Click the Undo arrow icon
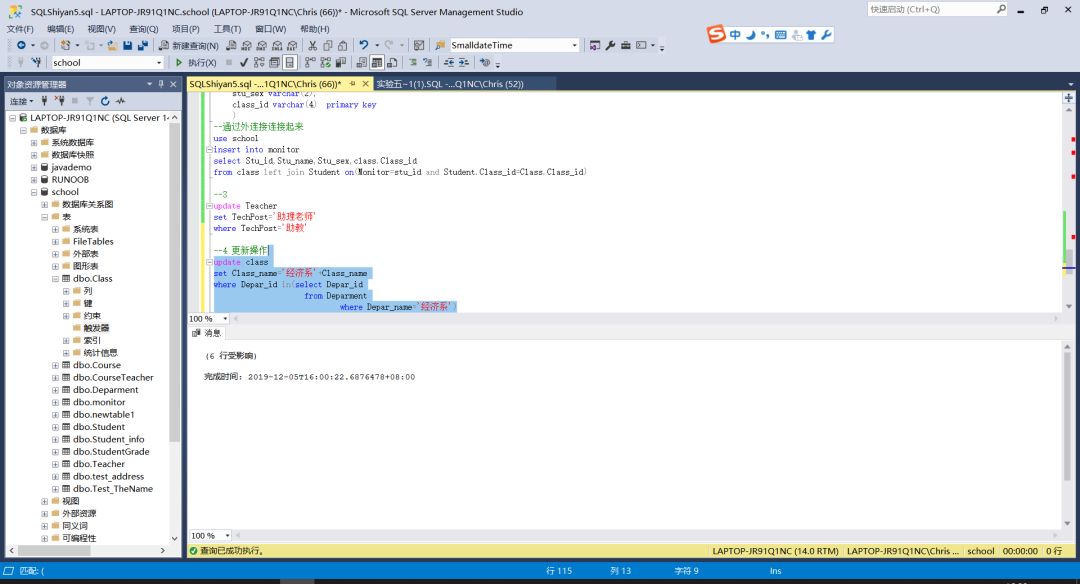 364,45
